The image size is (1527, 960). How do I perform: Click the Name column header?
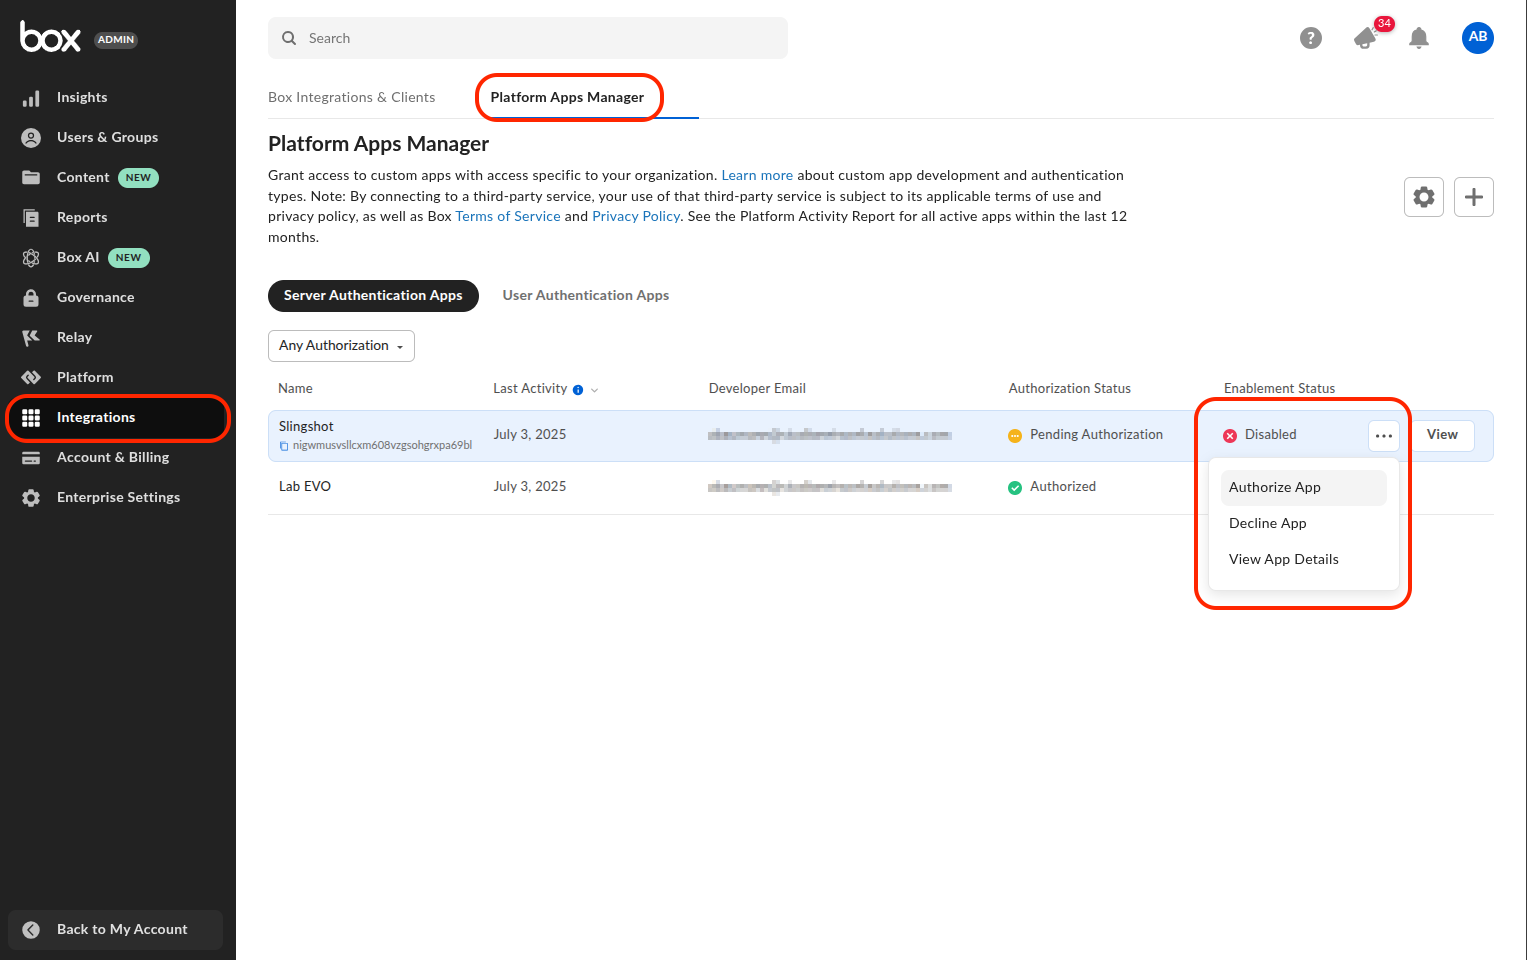point(295,389)
